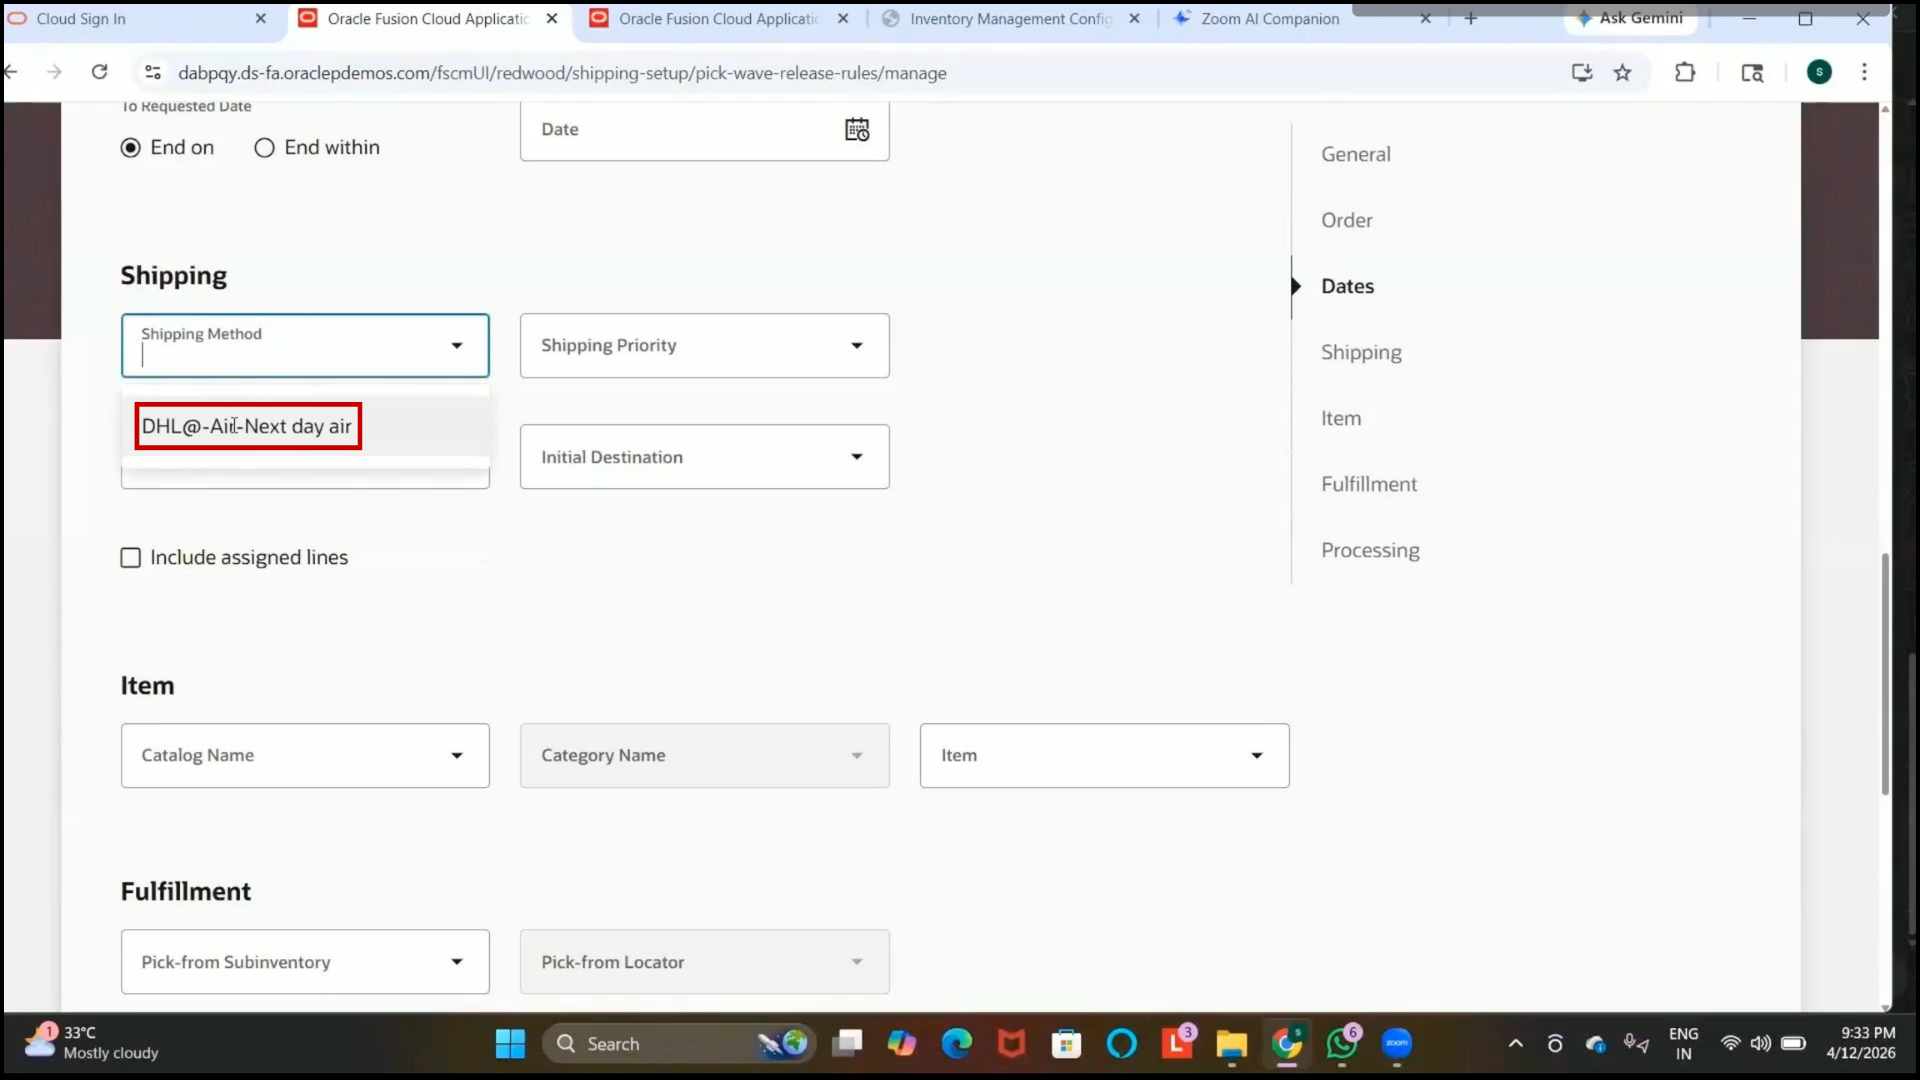Open the red L app with badge 3
This screenshot has height=1080, width=1920.
pos(1177,1044)
